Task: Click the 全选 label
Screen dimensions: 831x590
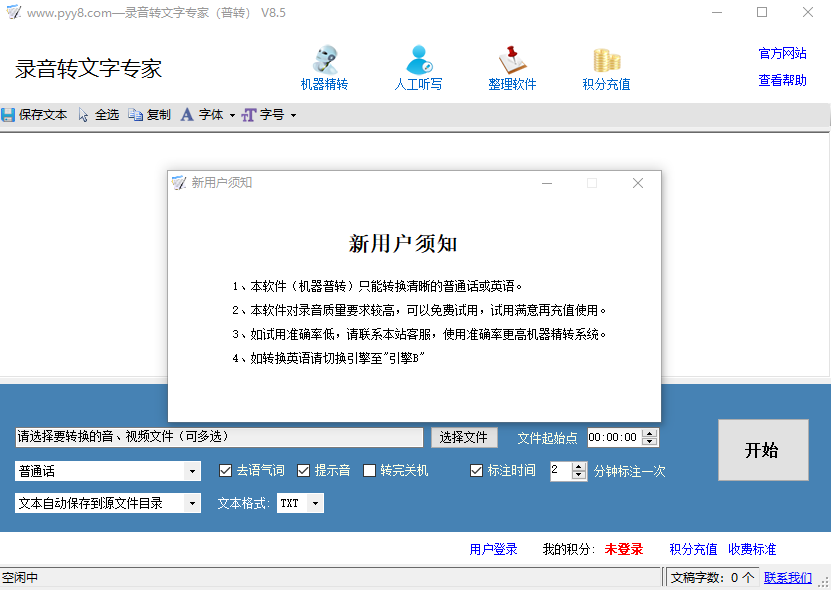Action: (x=107, y=115)
